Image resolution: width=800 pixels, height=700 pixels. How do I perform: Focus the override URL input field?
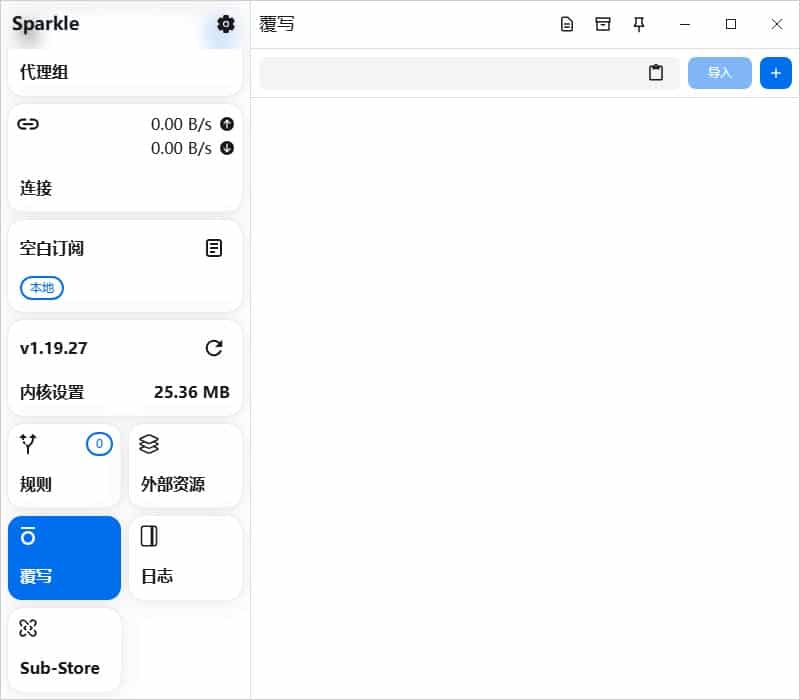pos(452,73)
